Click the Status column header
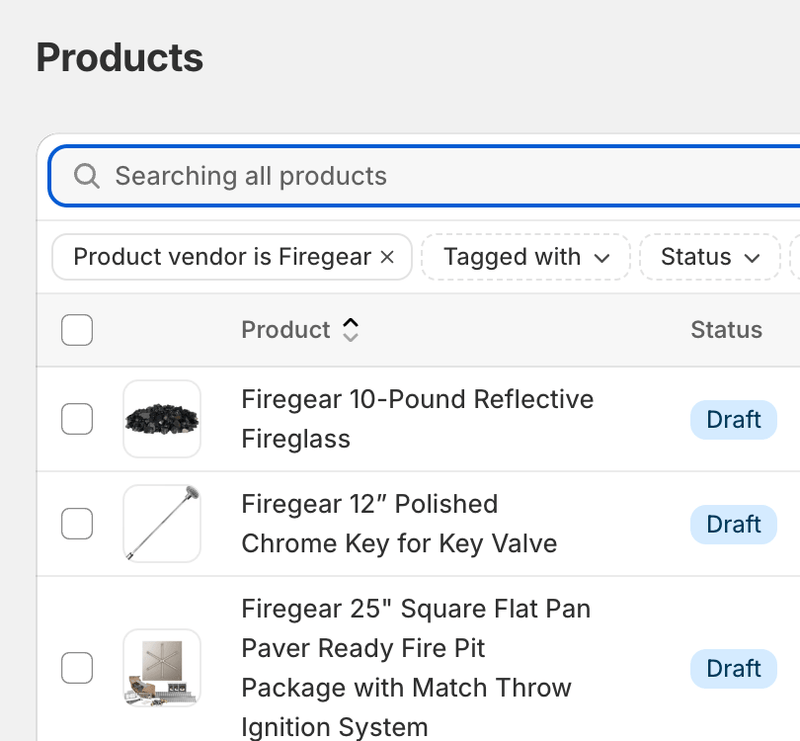 pos(726,330)
